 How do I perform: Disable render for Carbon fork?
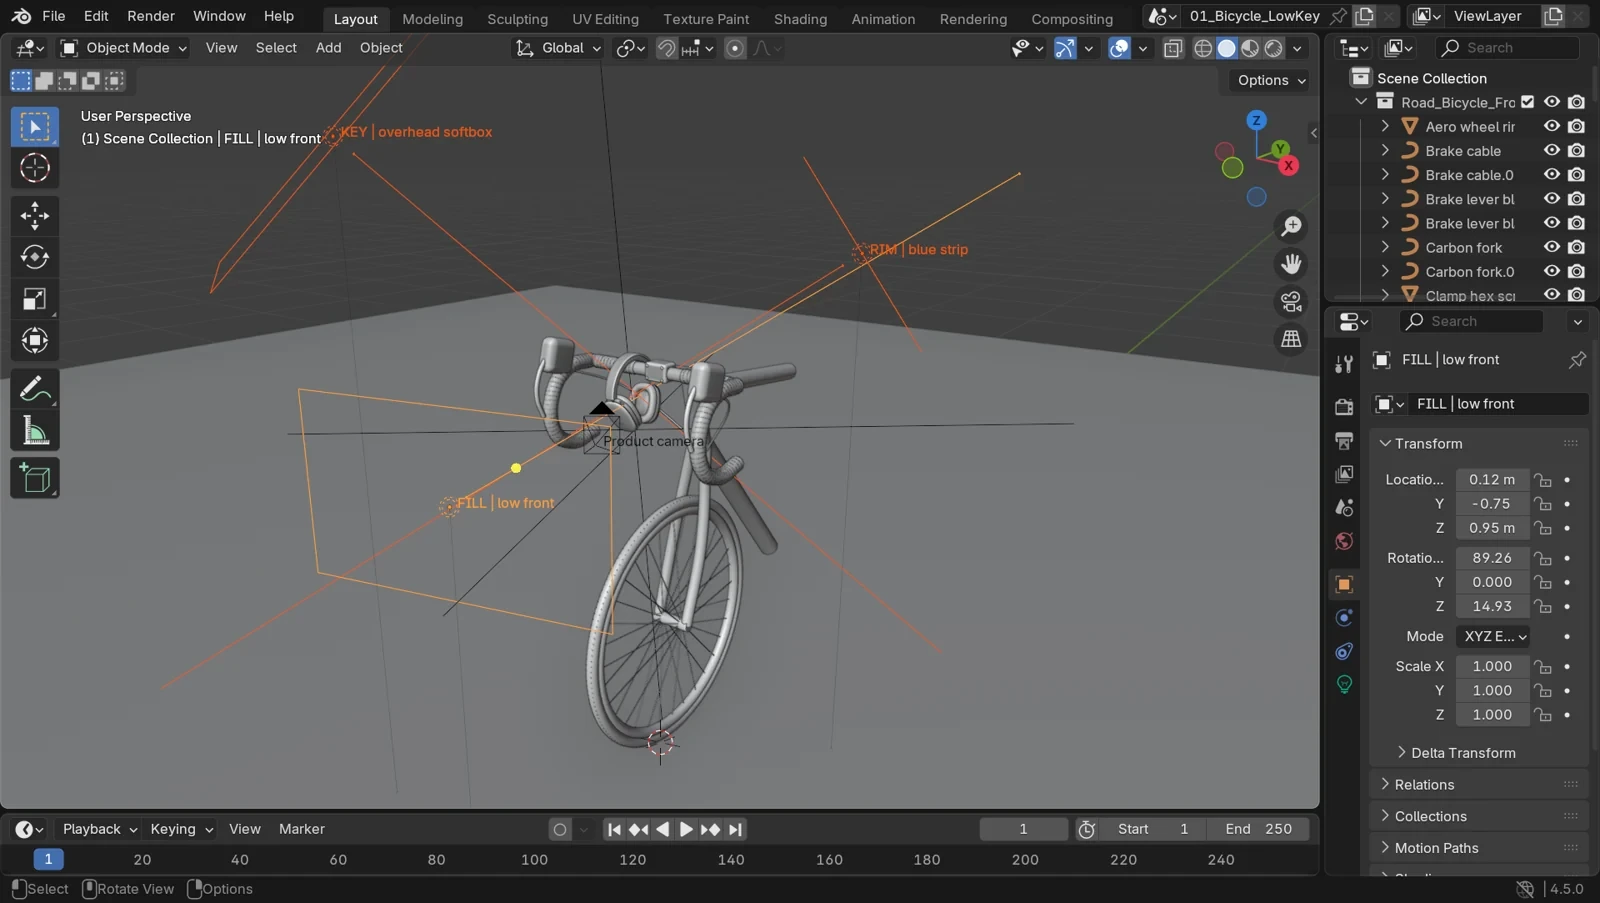1577,248
